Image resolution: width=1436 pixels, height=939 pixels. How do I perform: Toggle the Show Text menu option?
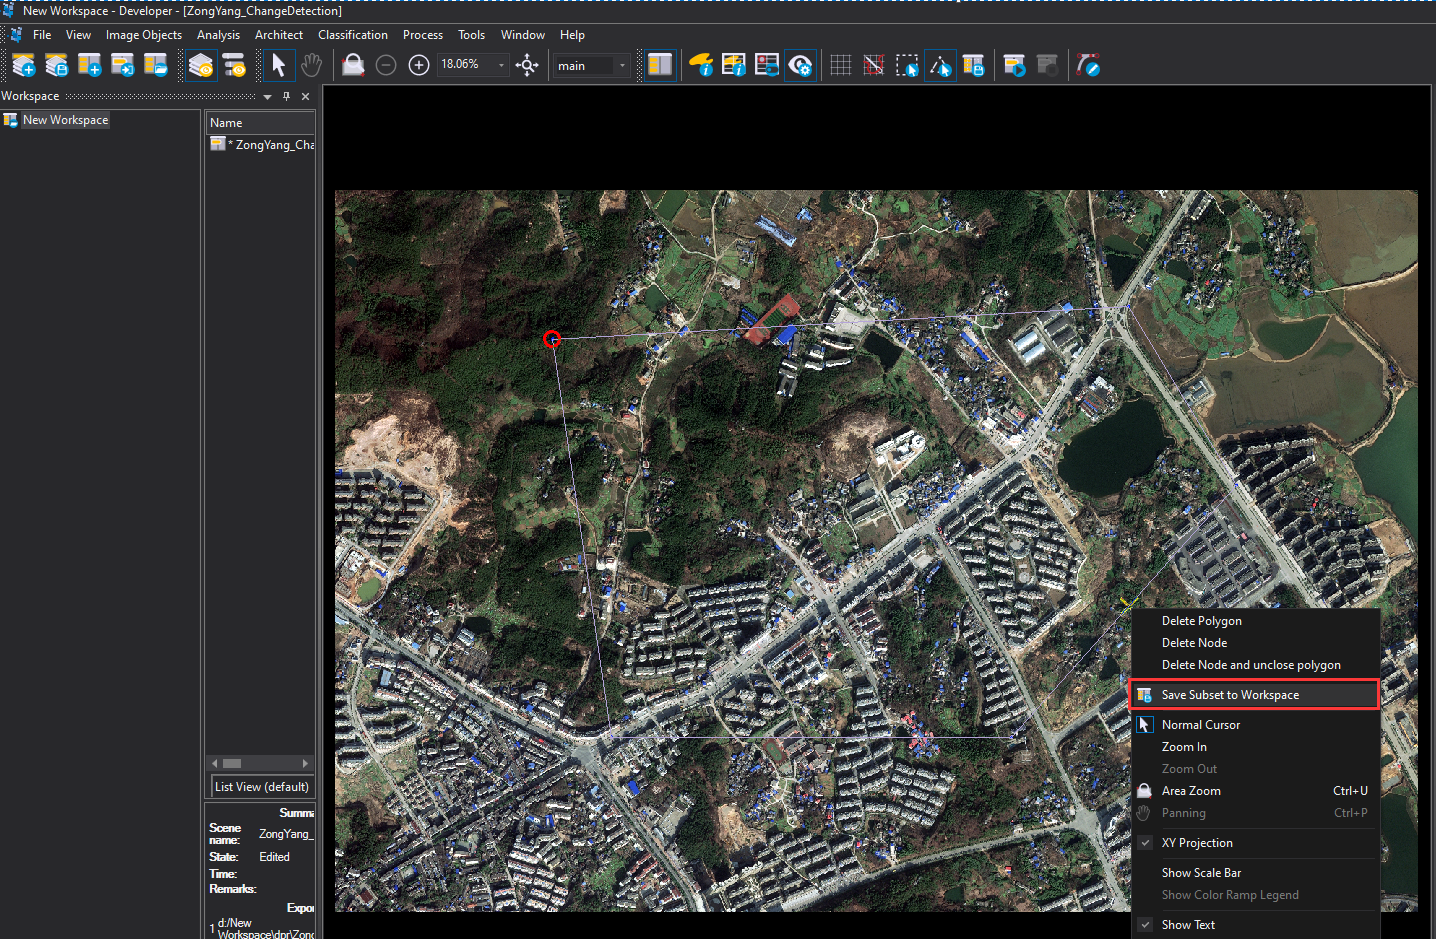click(1188, 925)
